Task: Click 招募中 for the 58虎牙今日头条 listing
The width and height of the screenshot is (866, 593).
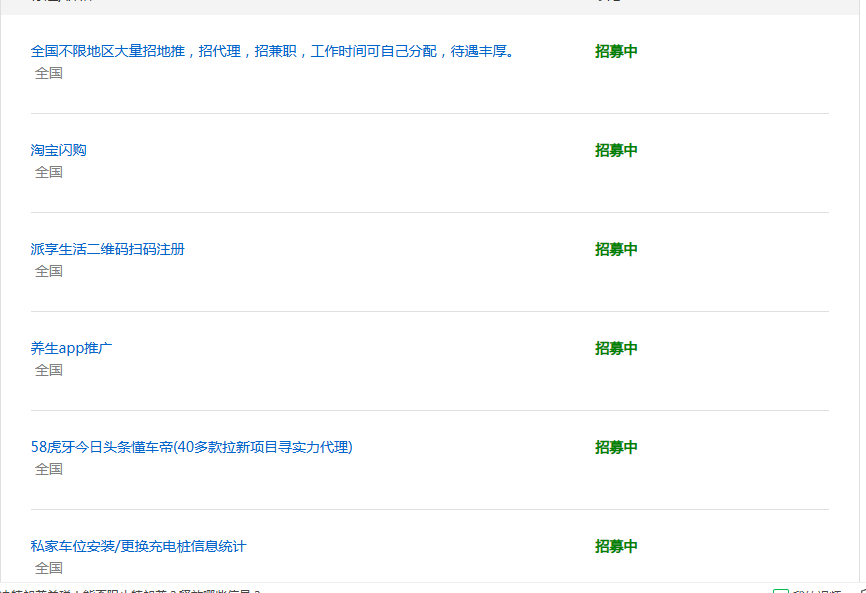Action: (x=614, y=447)
